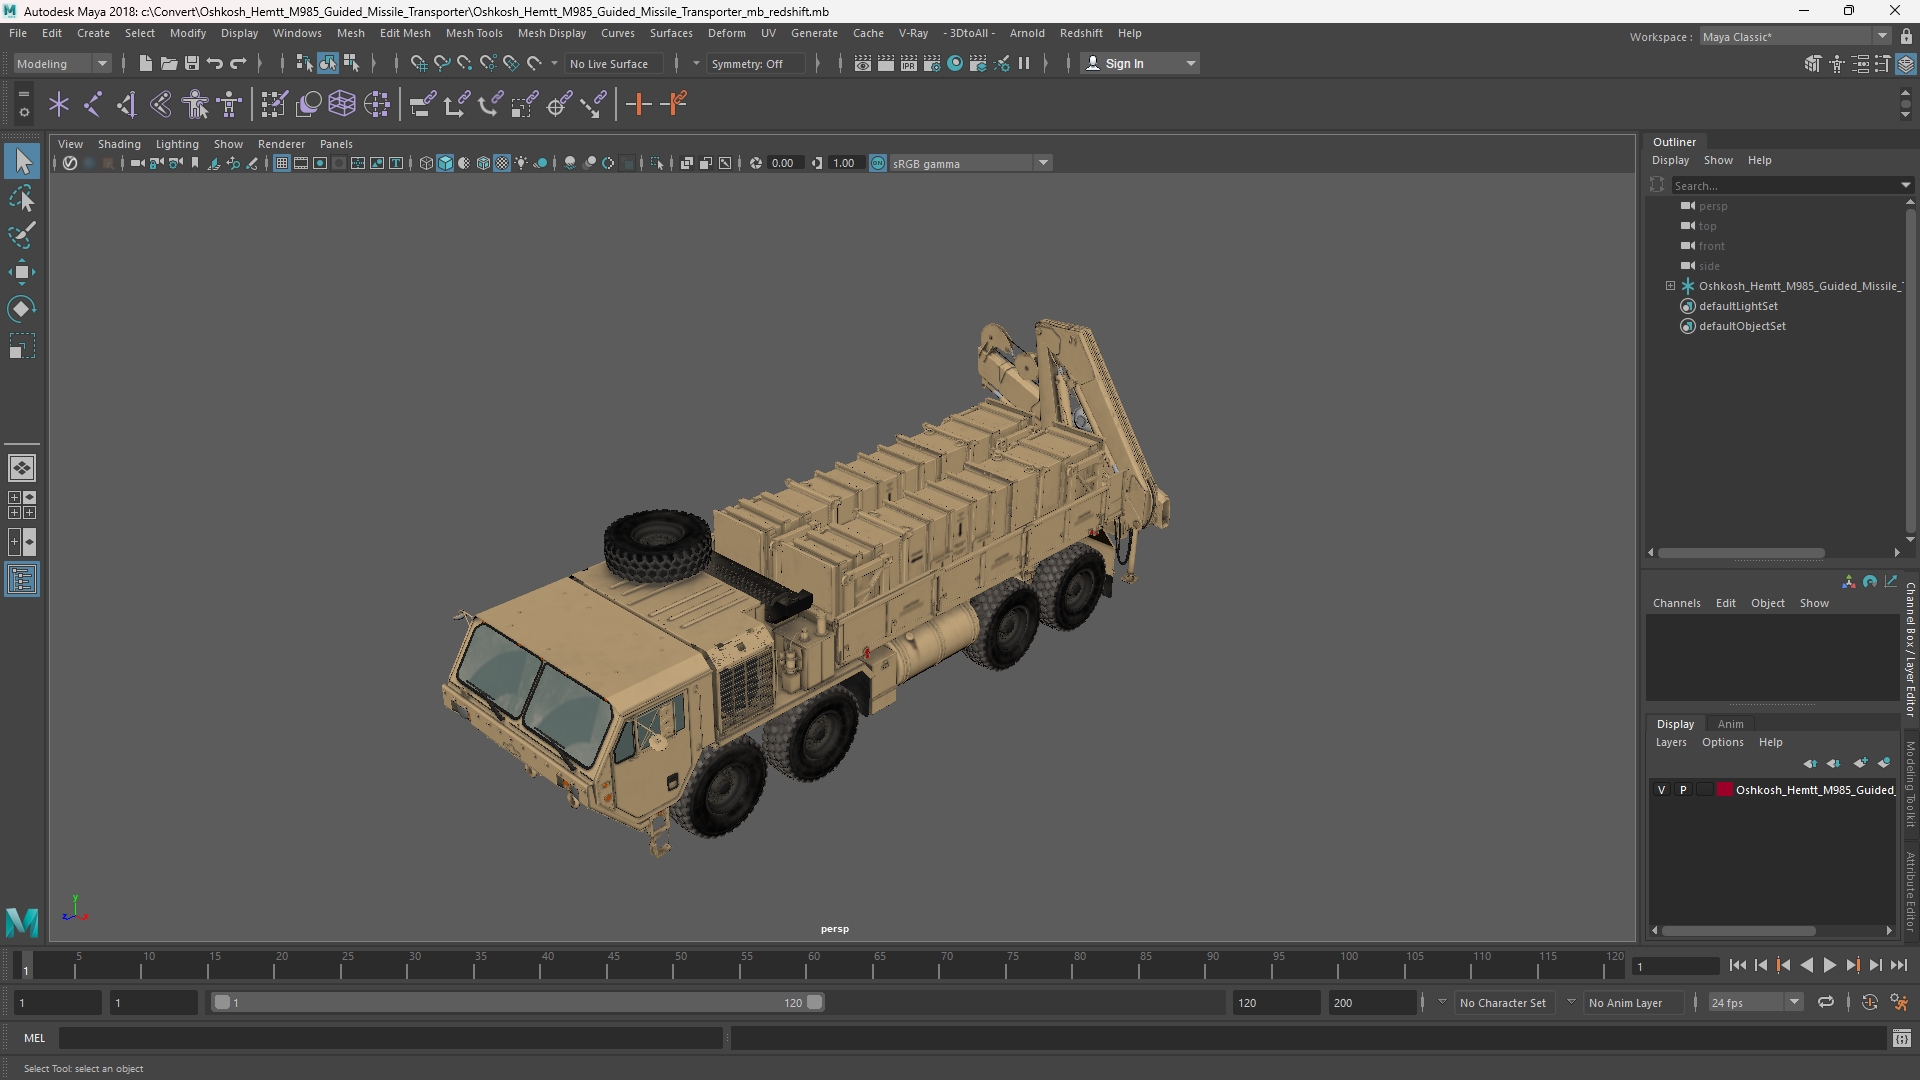The image size is (1920, 1080).
Task: Click frame 60 on time slider
Action: (x=813, y=965)
